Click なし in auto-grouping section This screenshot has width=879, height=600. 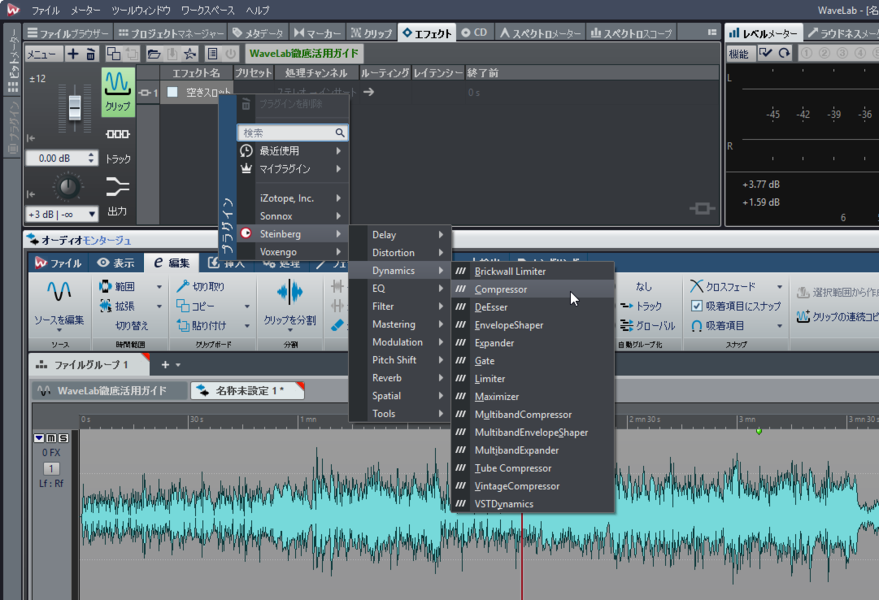pos(644,287)
